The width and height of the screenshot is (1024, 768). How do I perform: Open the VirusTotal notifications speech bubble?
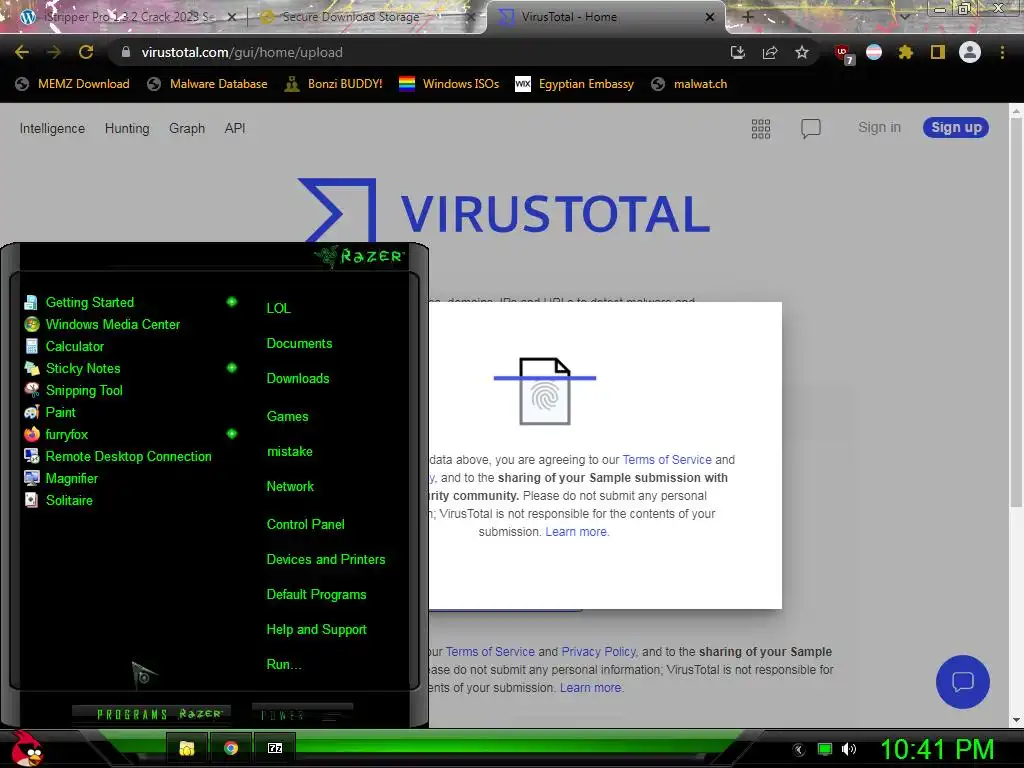(x=810, y=129)
